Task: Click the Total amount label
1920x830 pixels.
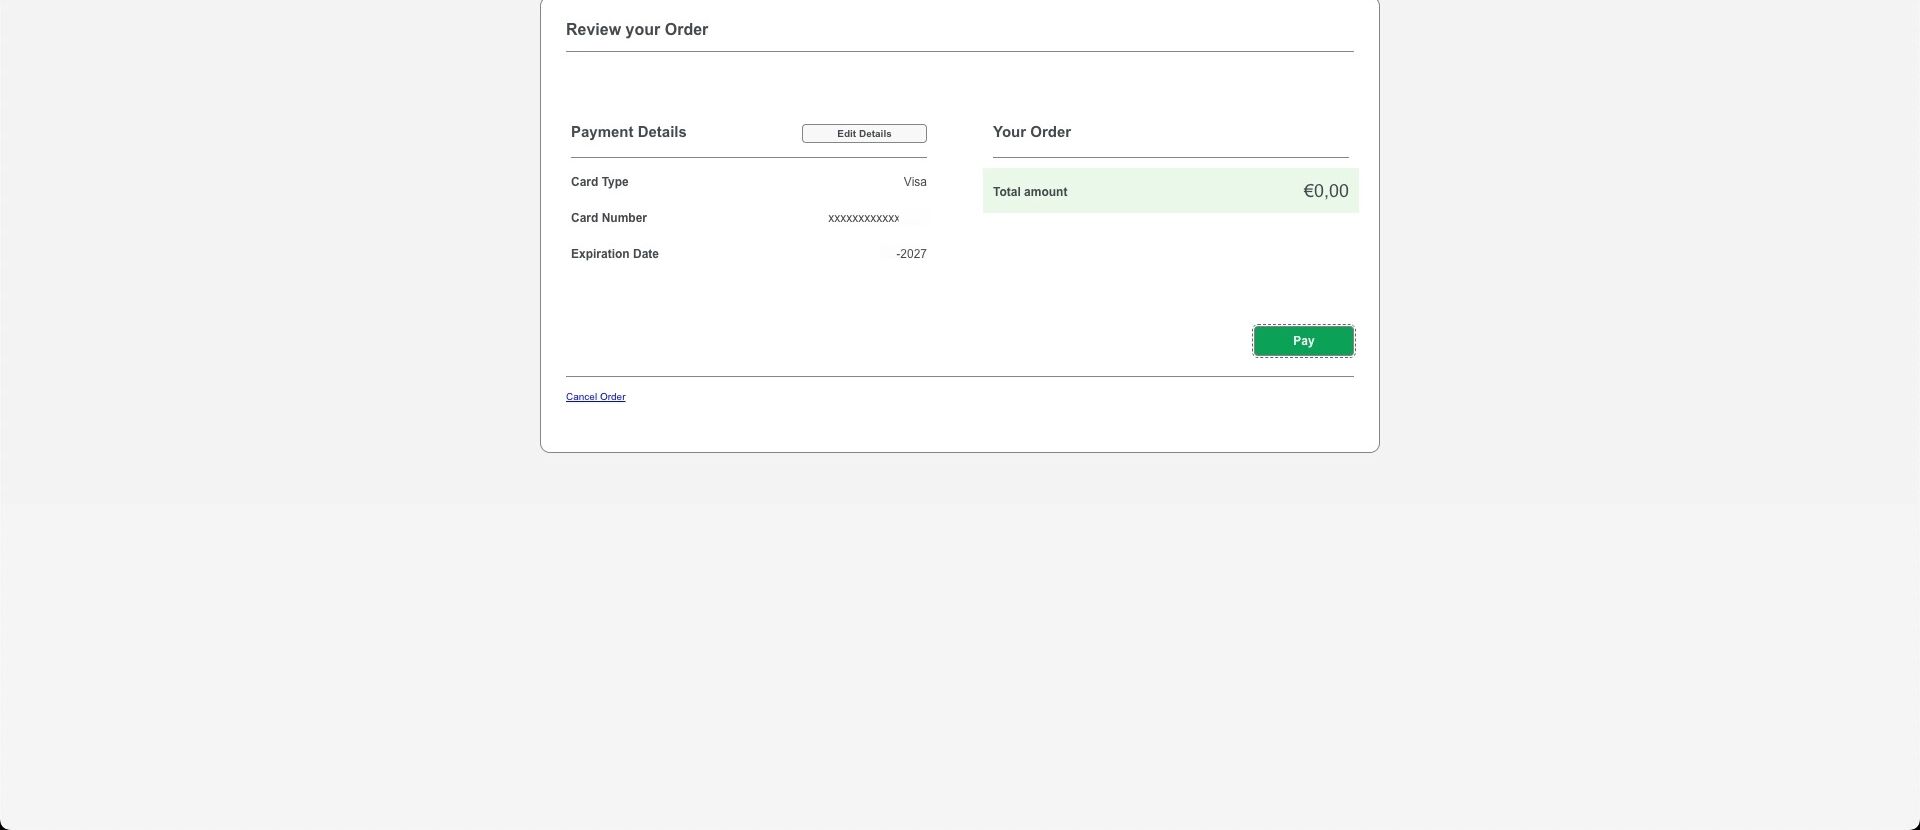Action: point(1029,192)
